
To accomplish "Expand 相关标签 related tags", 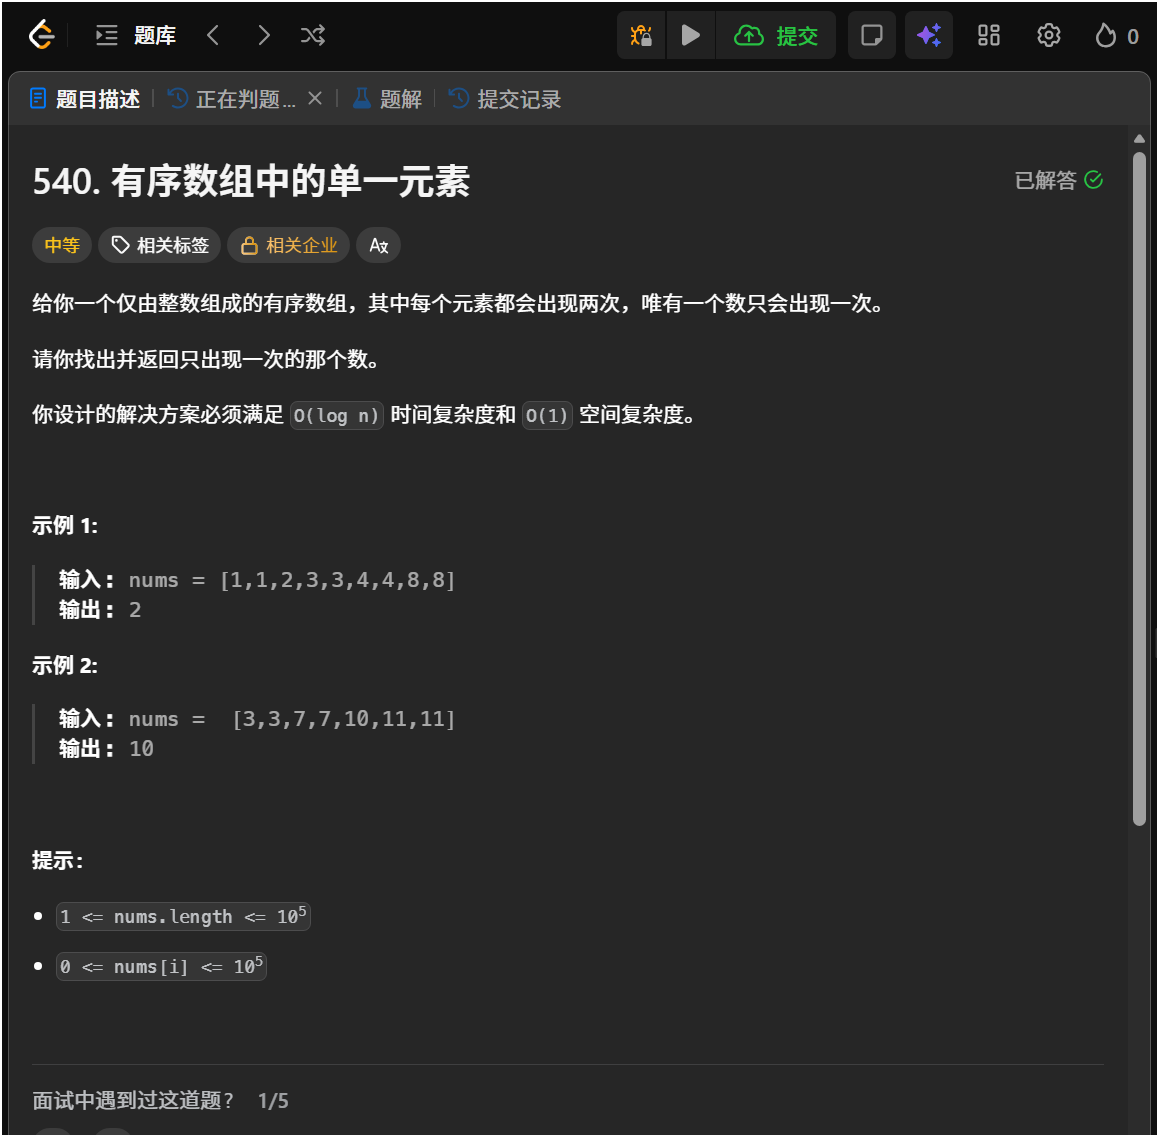I will 160,245.
